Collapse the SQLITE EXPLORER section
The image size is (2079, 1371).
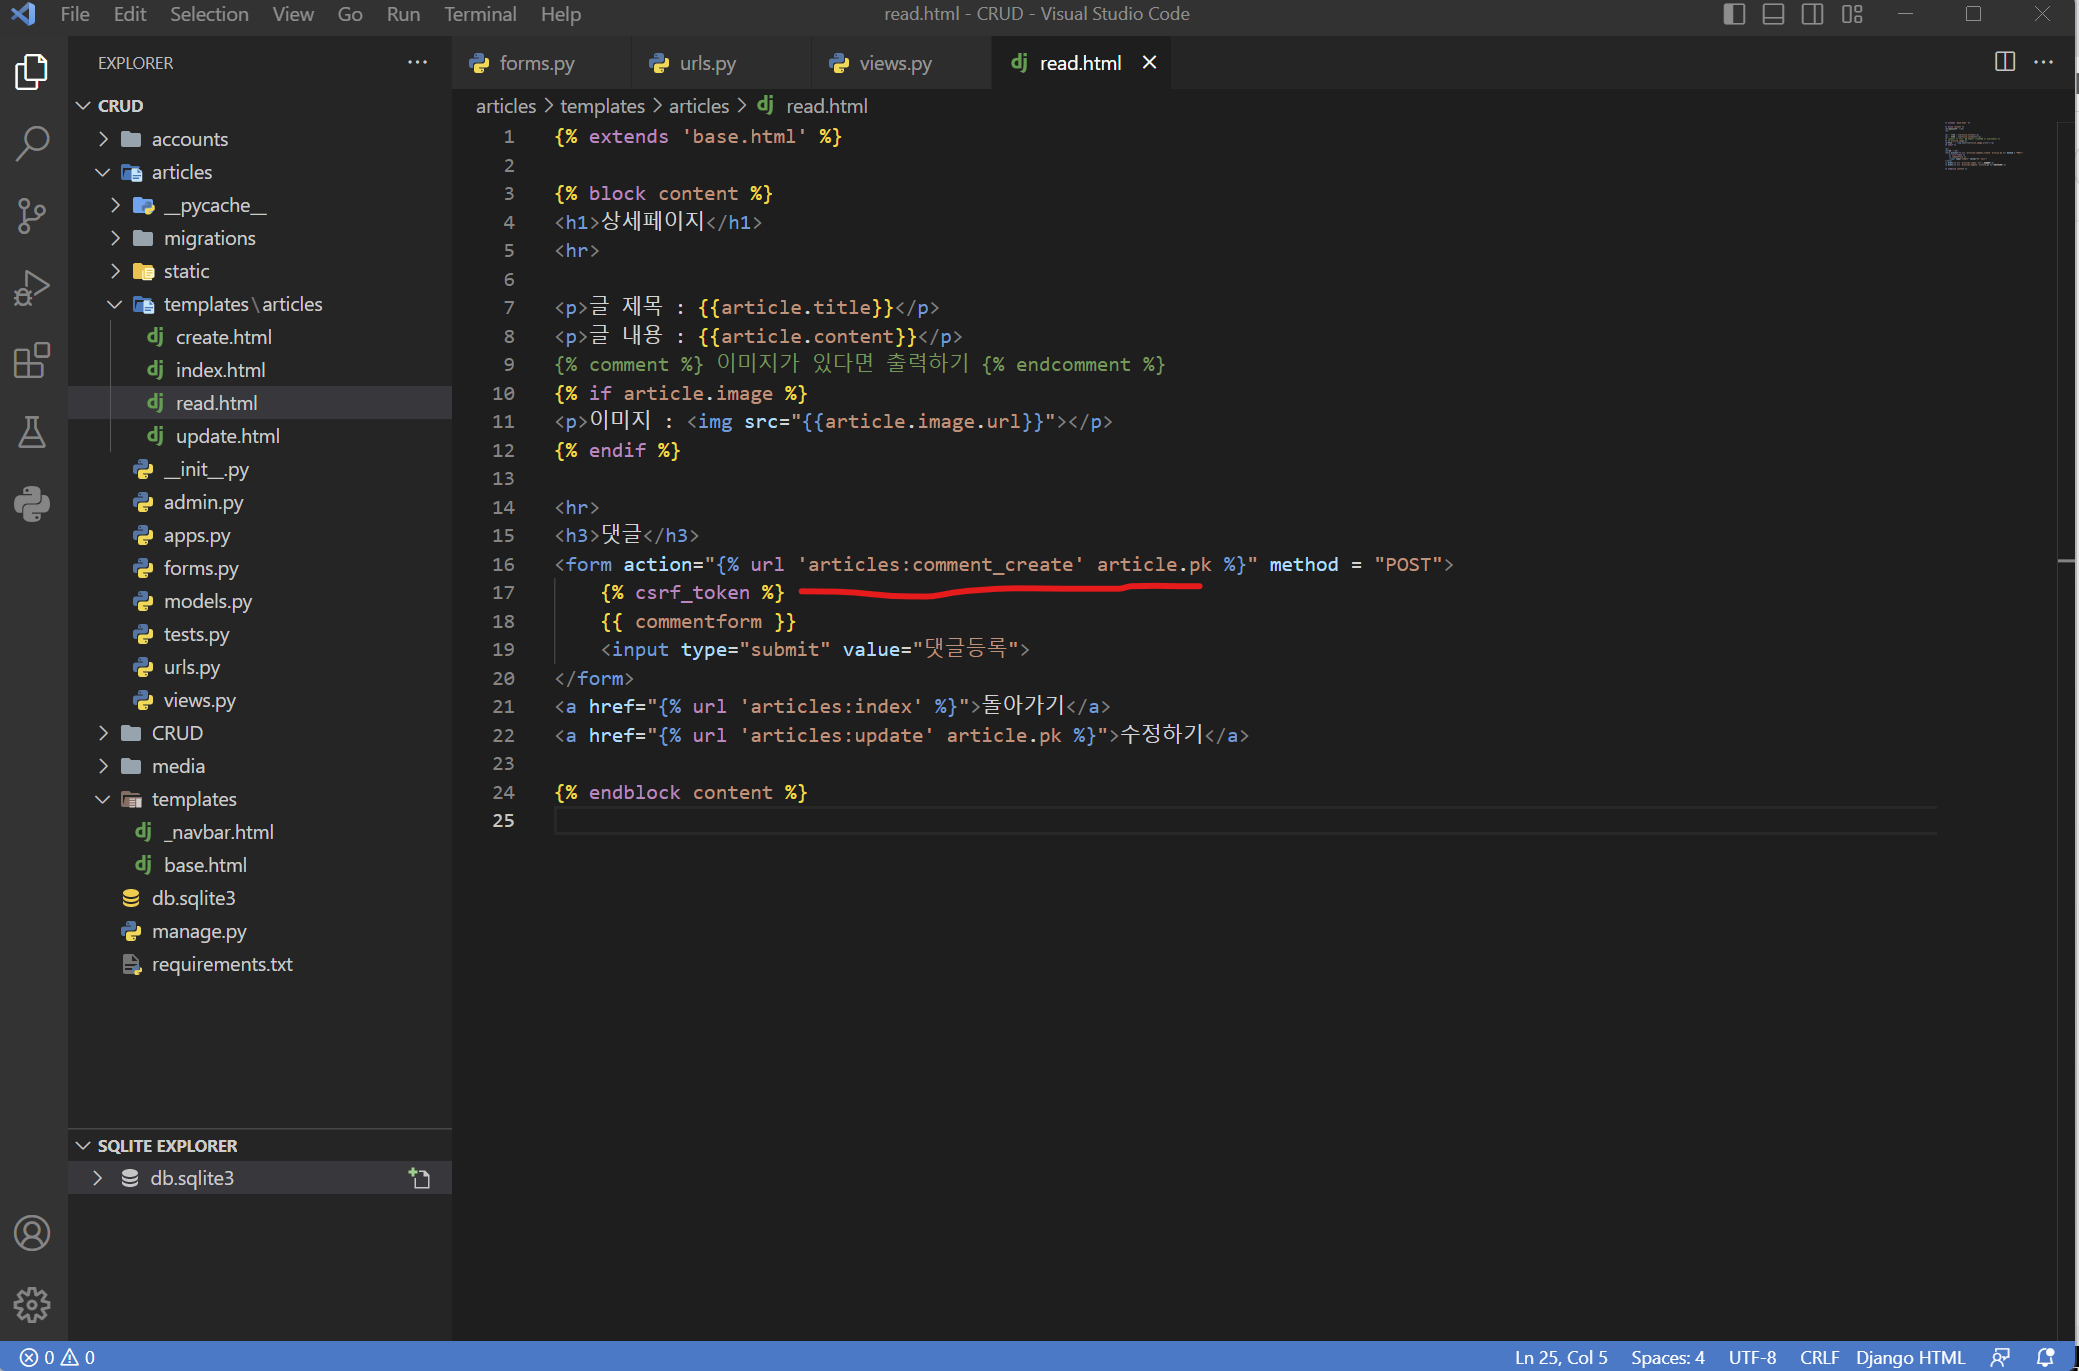pyautogui.click(x=83, y=1146)
